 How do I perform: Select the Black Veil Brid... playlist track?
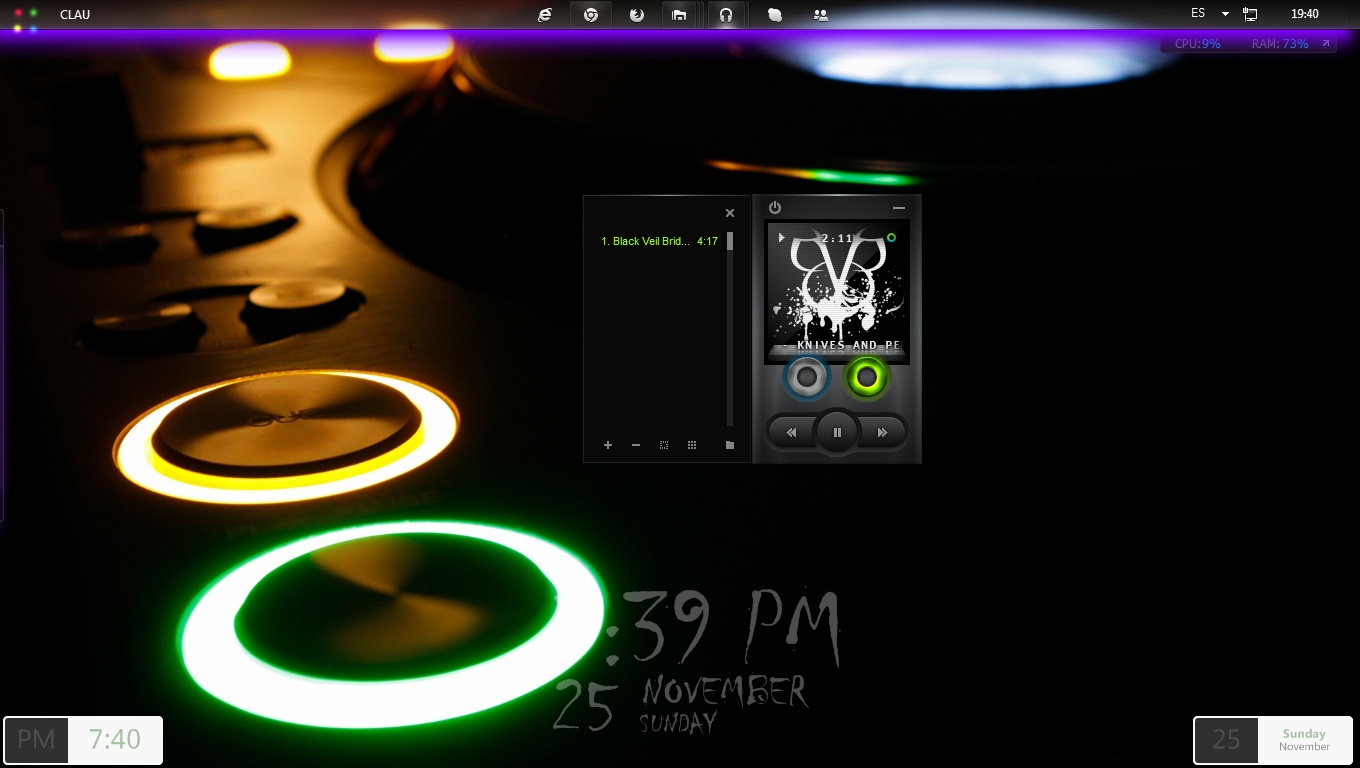[646, 241]
